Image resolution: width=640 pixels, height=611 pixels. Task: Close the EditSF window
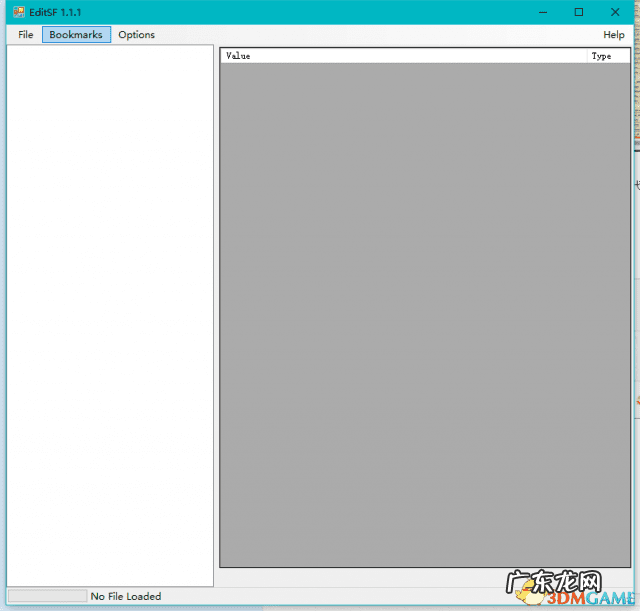[615, 12]
